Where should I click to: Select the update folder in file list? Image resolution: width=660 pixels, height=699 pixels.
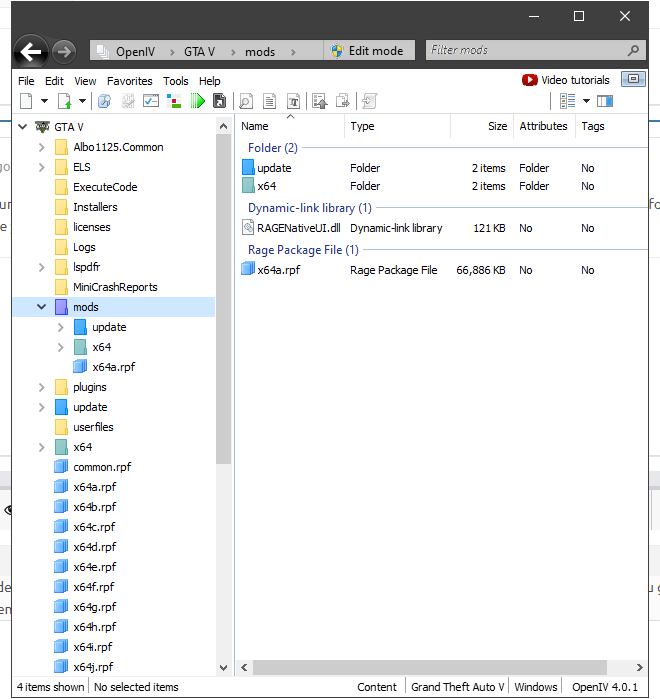pos(274,168)
